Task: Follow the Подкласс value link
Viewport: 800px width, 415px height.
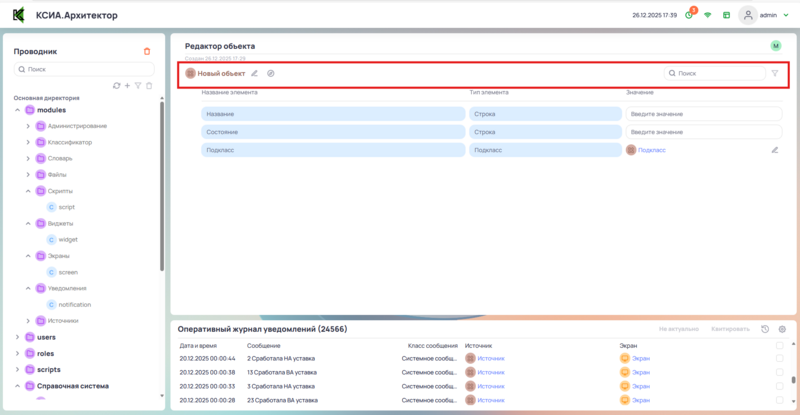Action: tap(651, 150)
